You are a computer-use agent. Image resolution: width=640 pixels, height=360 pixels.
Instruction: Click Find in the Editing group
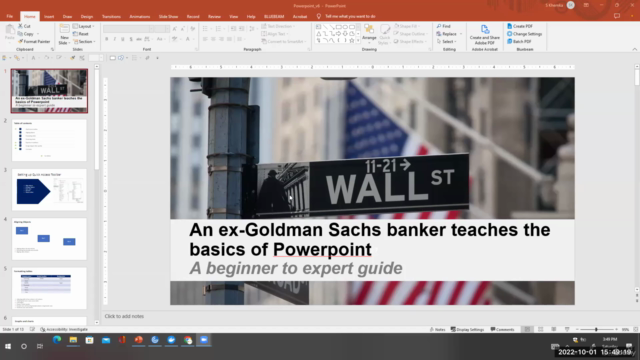[443, 26]
